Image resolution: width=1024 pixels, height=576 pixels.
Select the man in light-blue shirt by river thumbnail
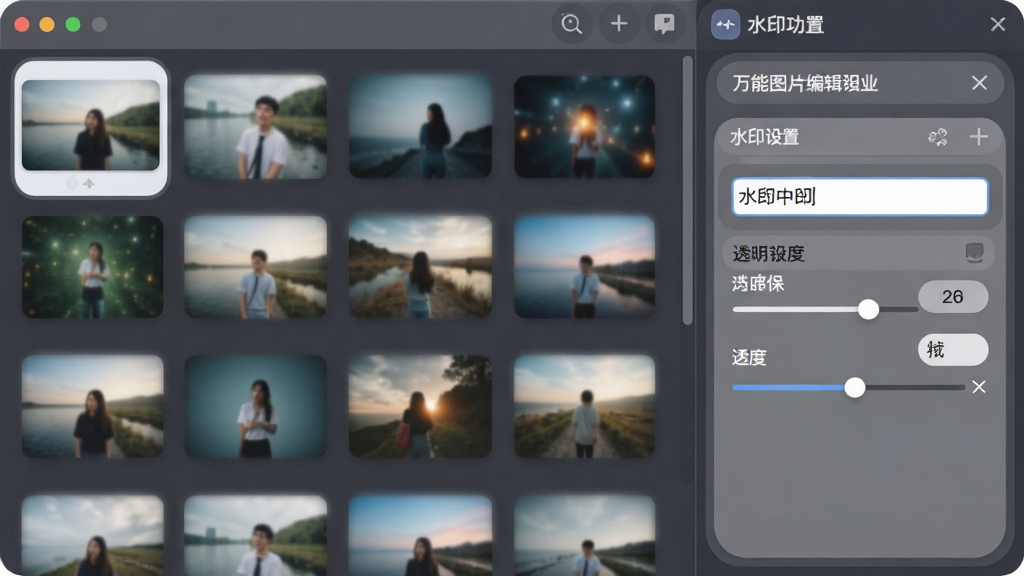point(255,267)
